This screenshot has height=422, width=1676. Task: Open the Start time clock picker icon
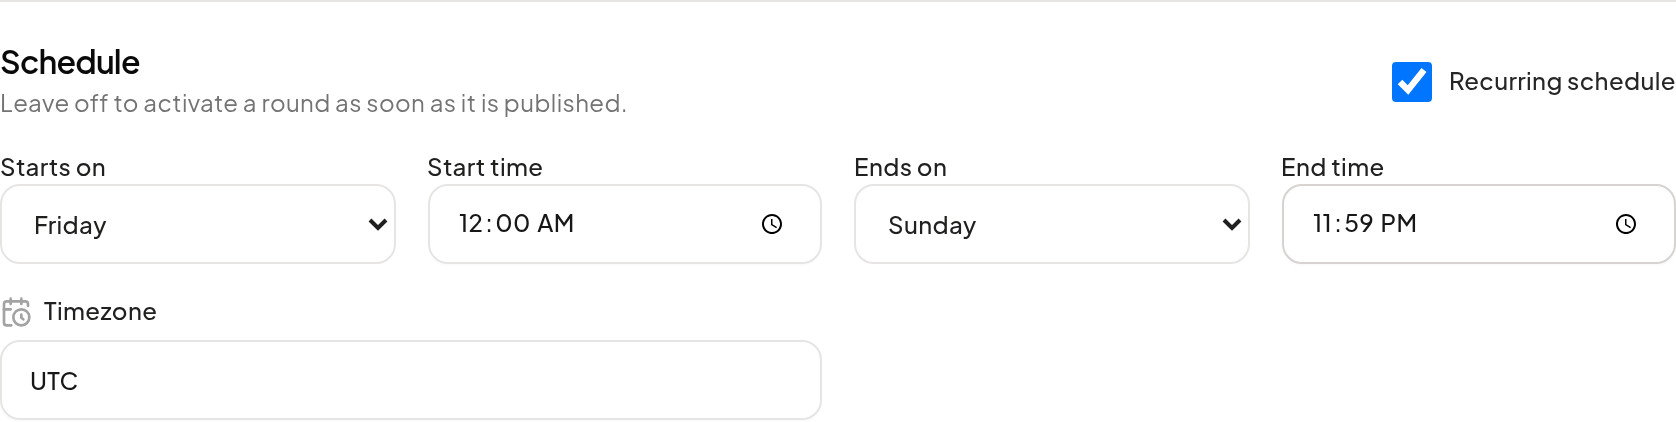771,224
